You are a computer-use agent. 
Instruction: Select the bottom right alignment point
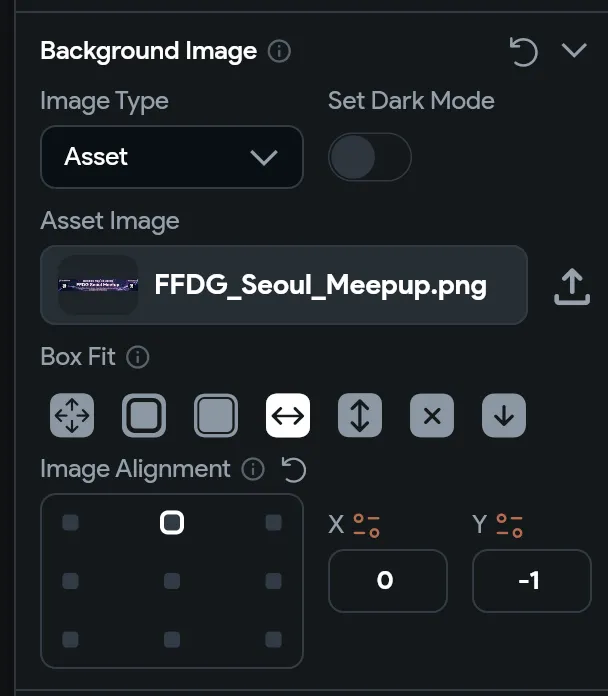[x=273, y=639]
